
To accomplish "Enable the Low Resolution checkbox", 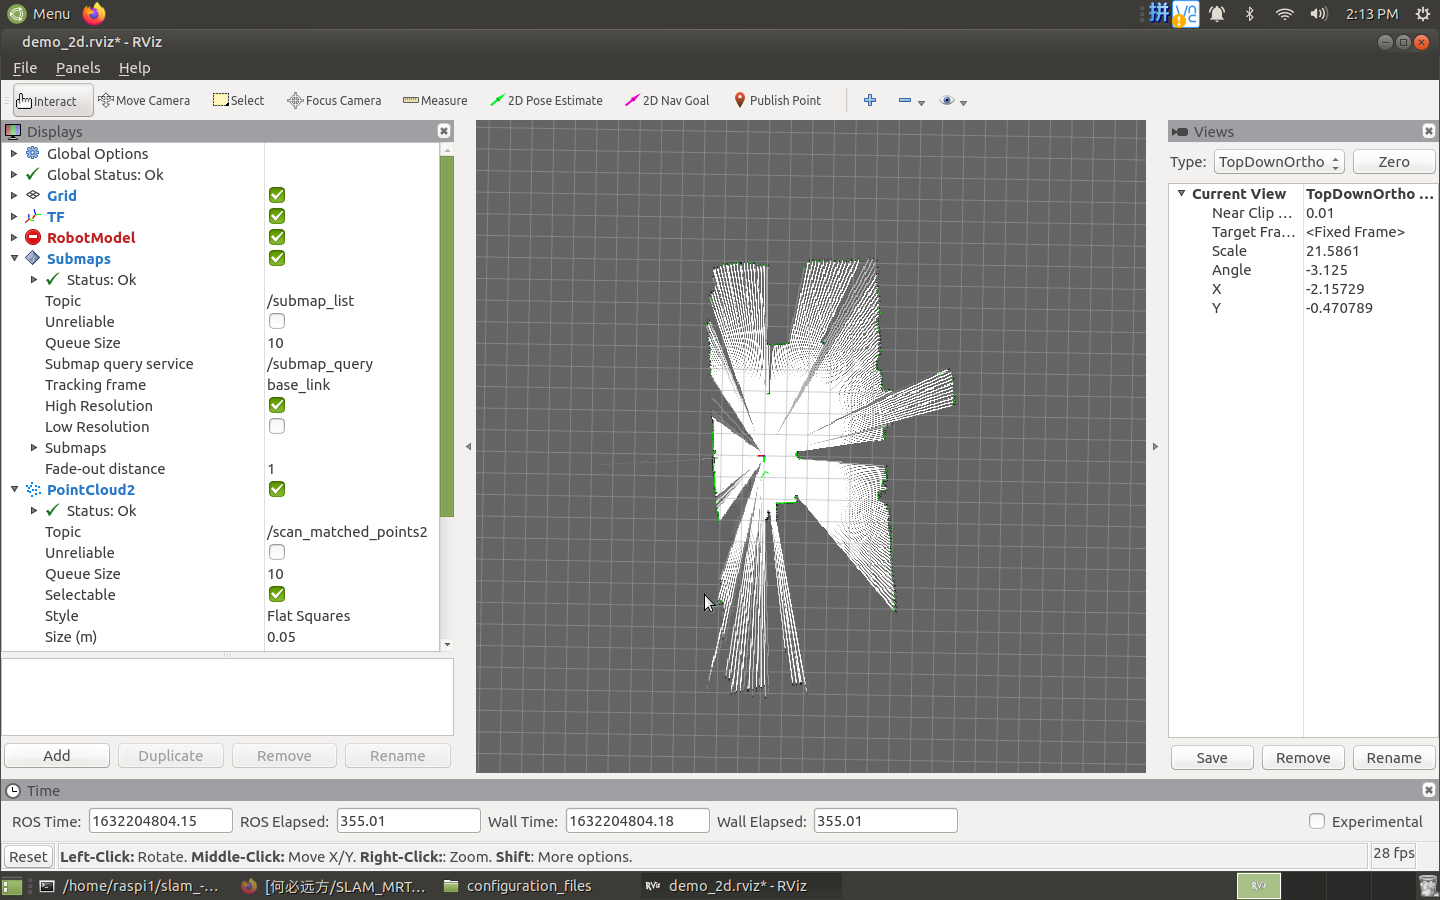I will (x=277, y=426).
